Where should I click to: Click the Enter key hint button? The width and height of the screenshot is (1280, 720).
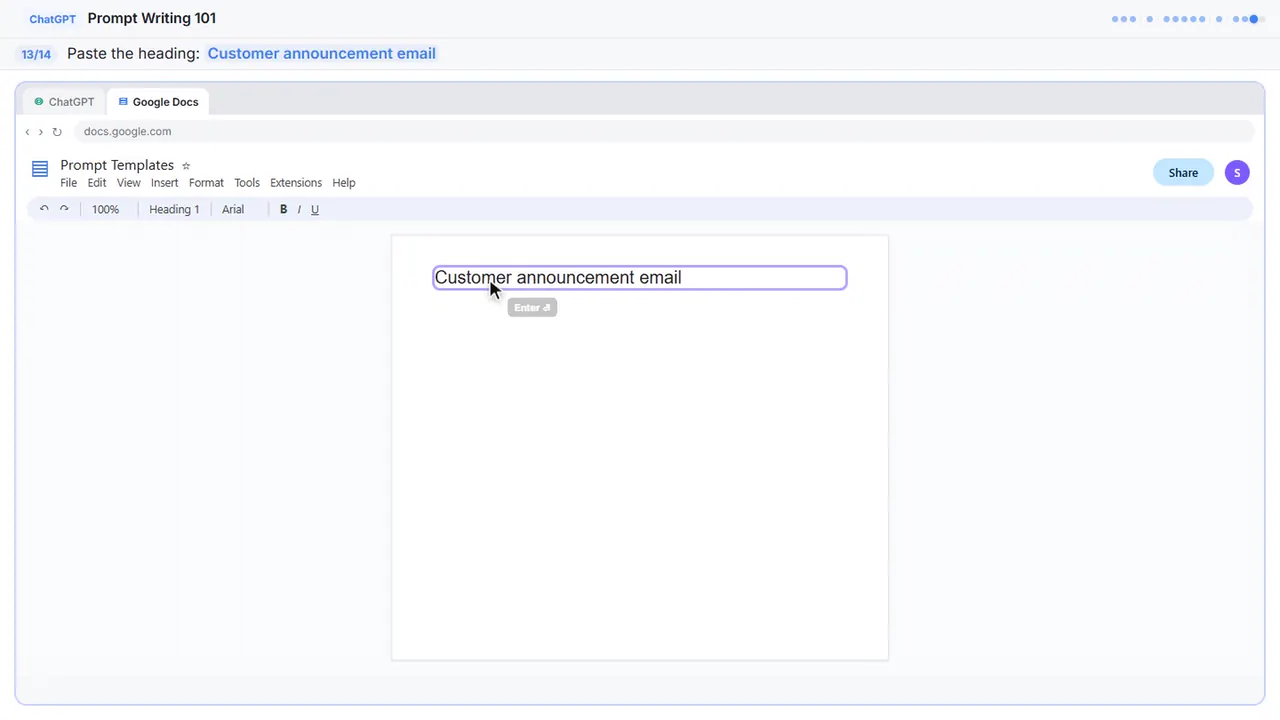click(532, 308)
